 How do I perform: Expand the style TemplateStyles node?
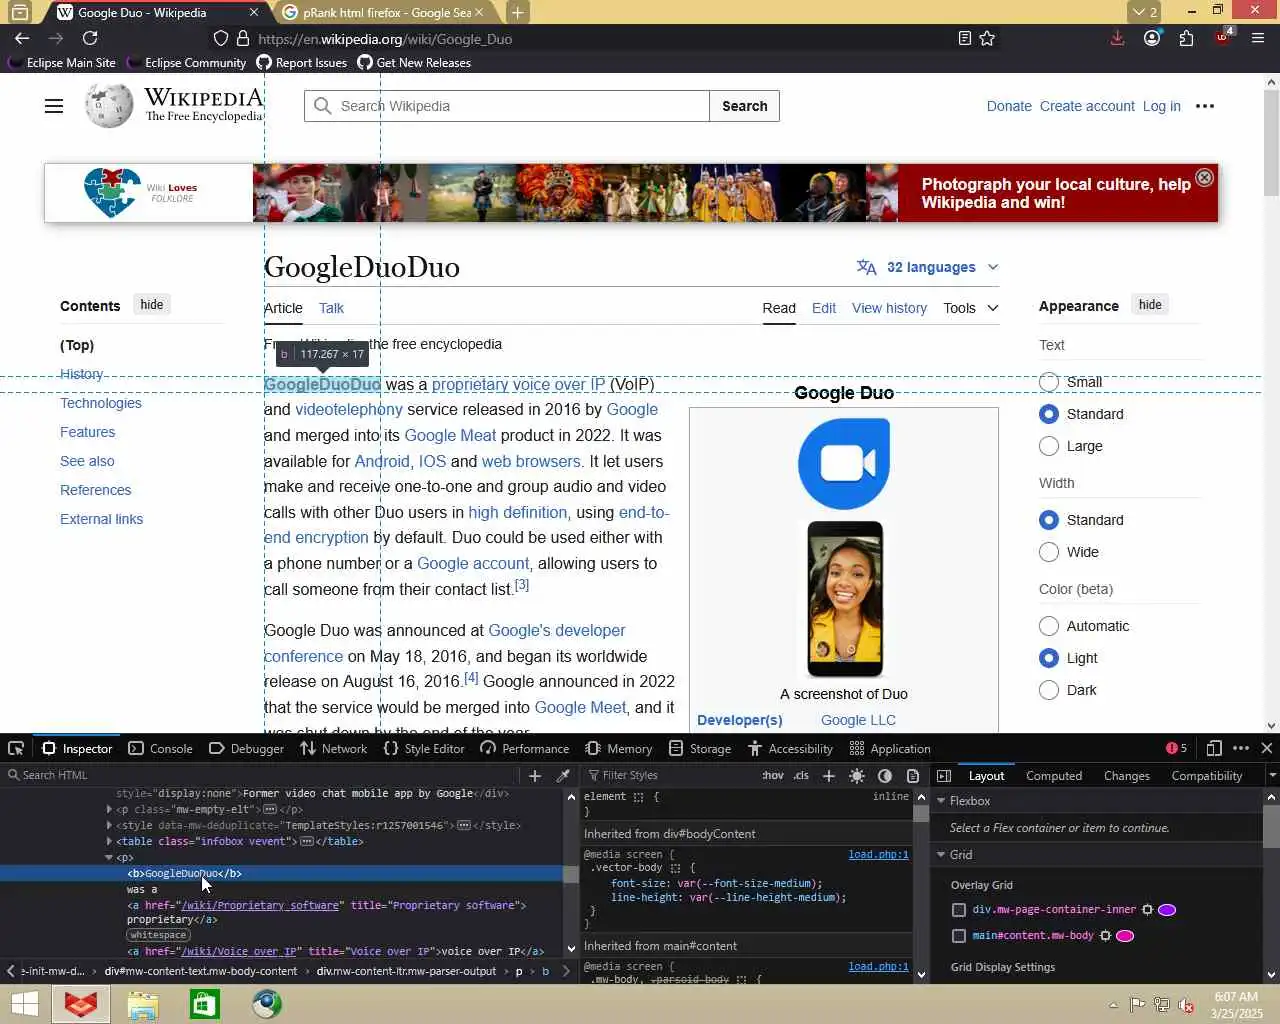point(109,826)
